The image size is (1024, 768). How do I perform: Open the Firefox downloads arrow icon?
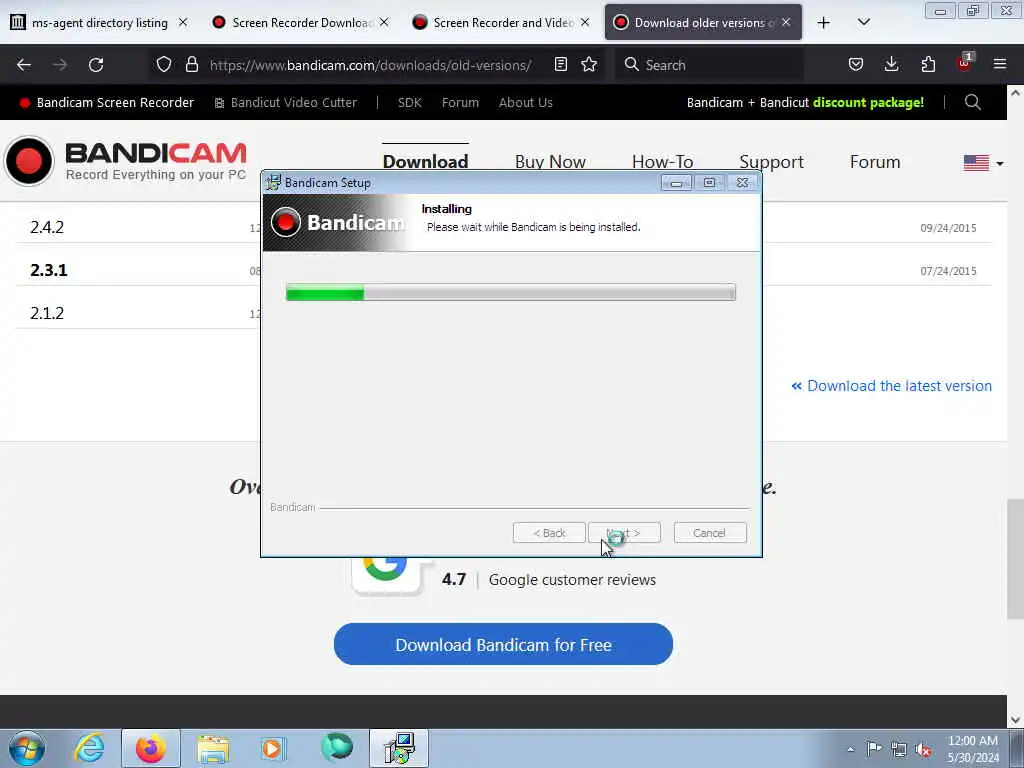pyautogui.click(x=891, y=65)
